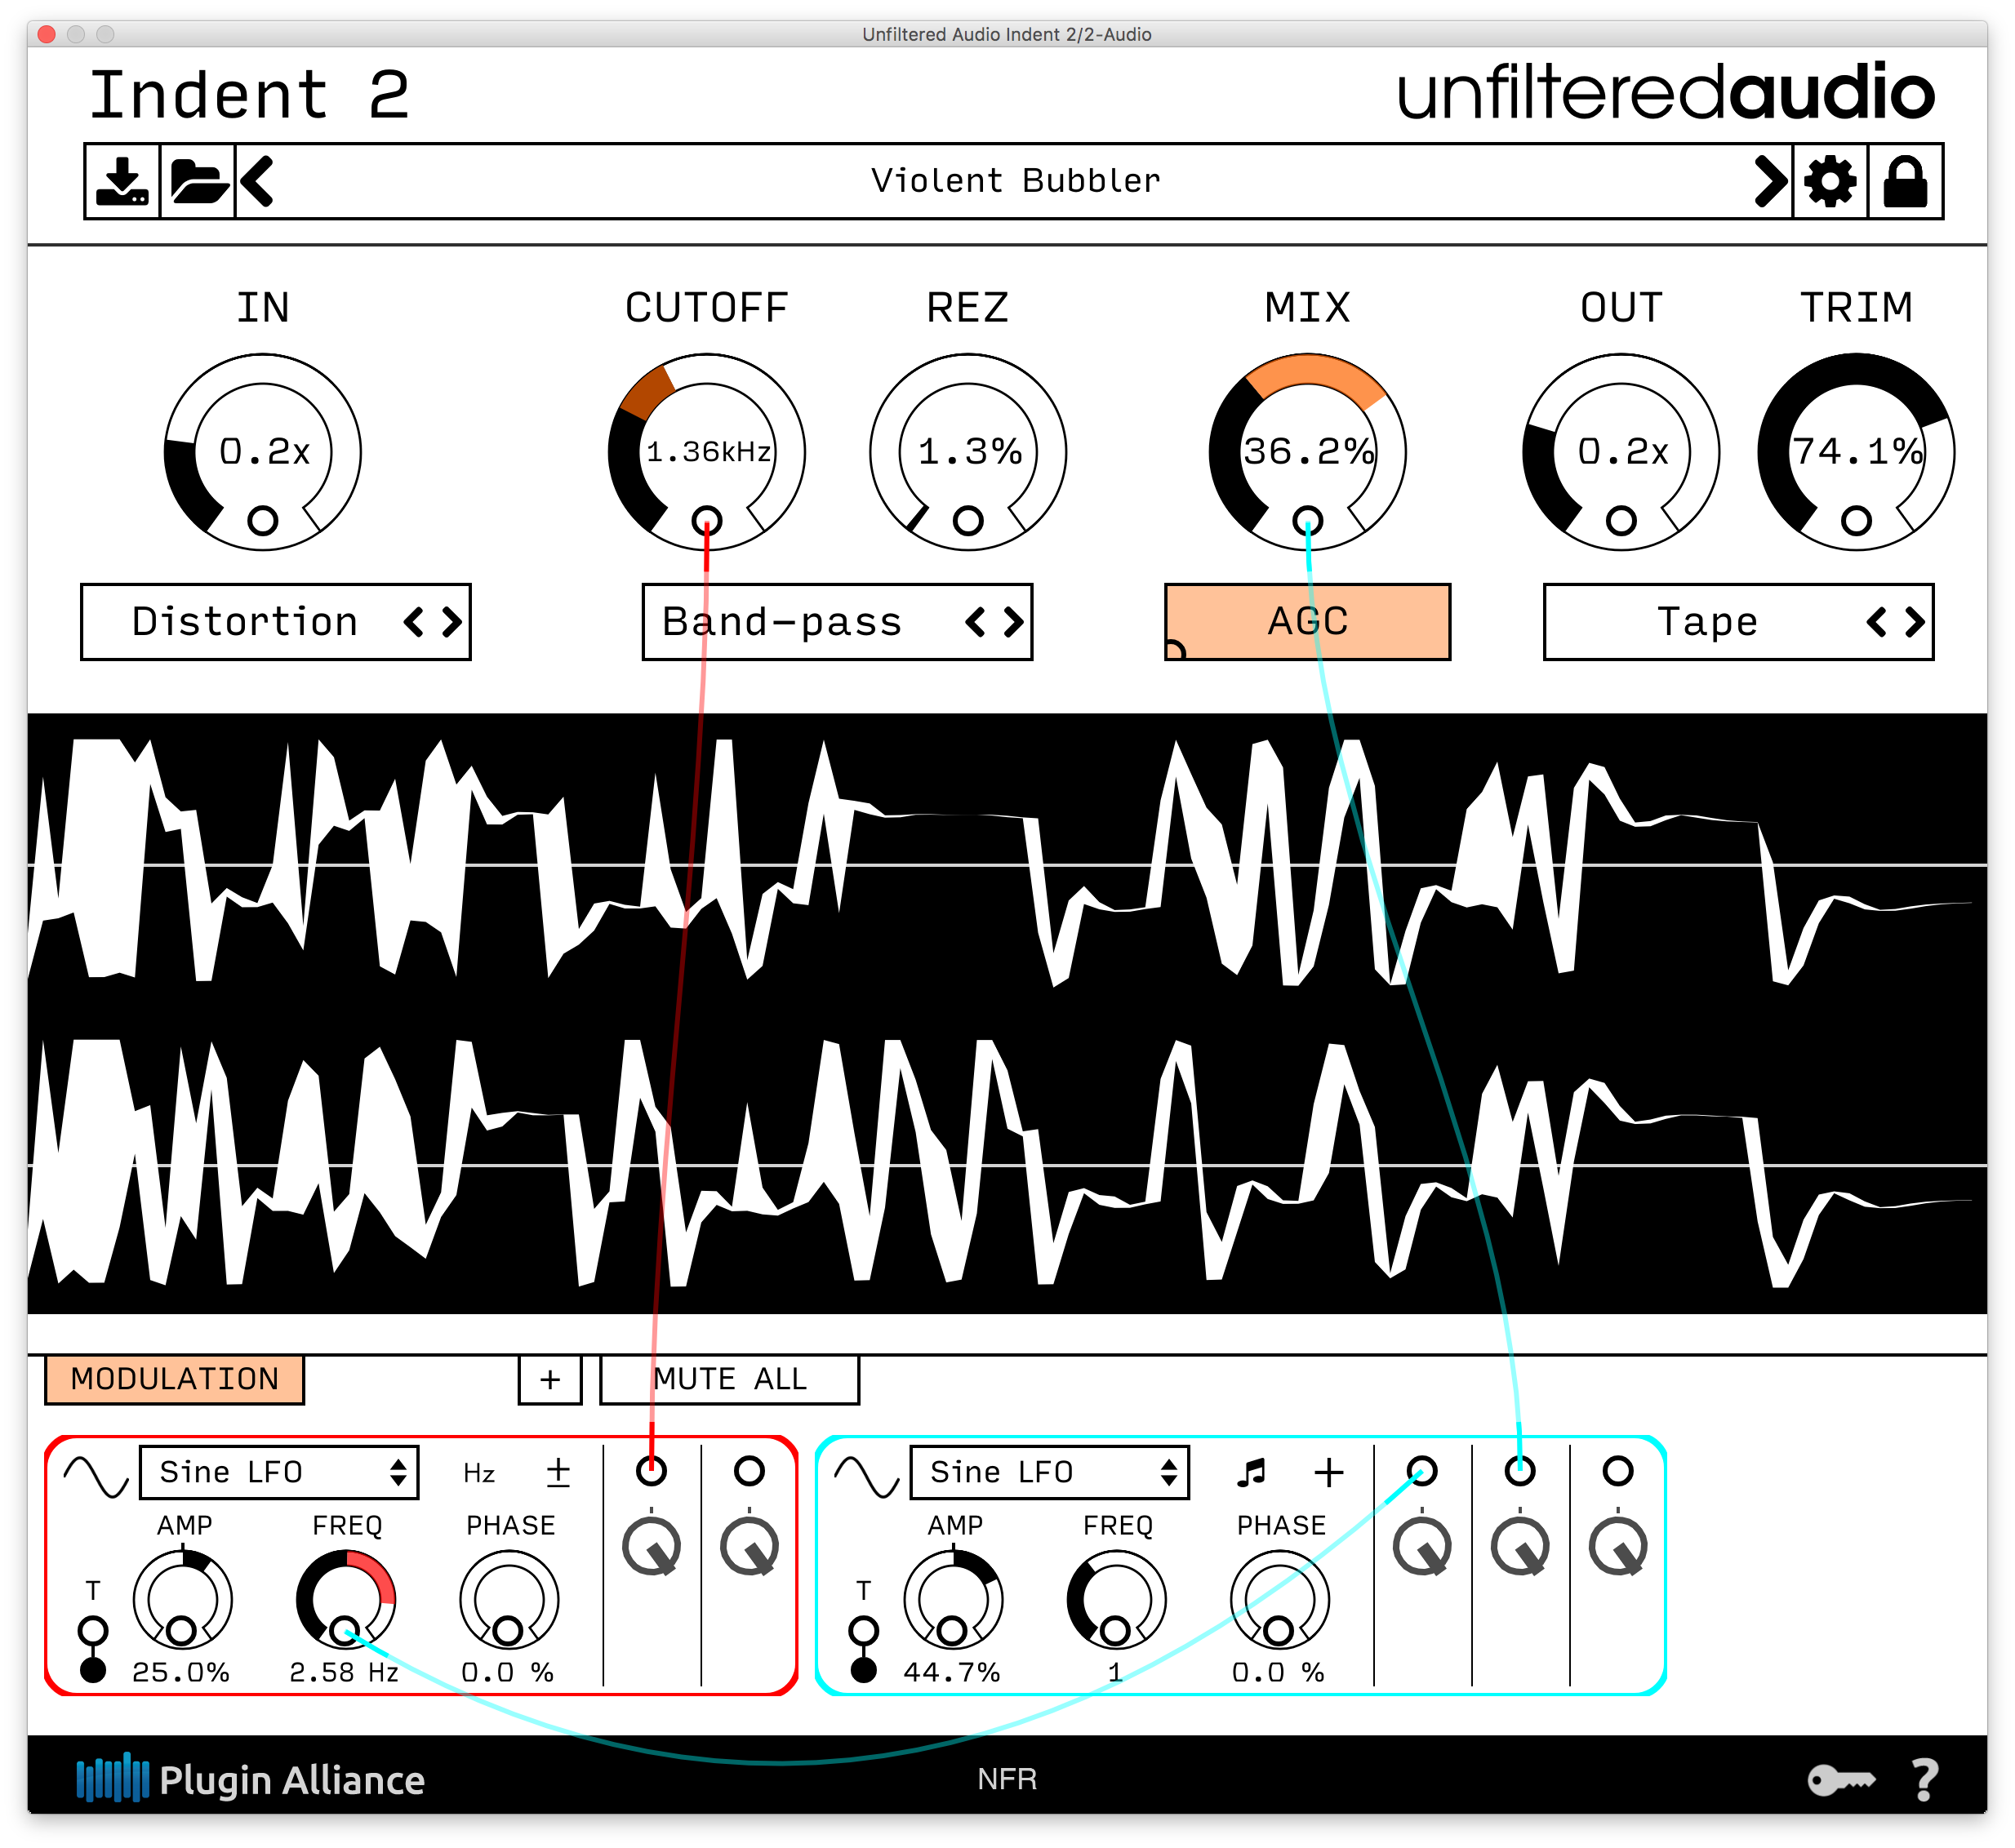2015x1848 pixels.
Task: Toggle the red LFO Hz rate mode
Action: click(x=479, y=1473)
